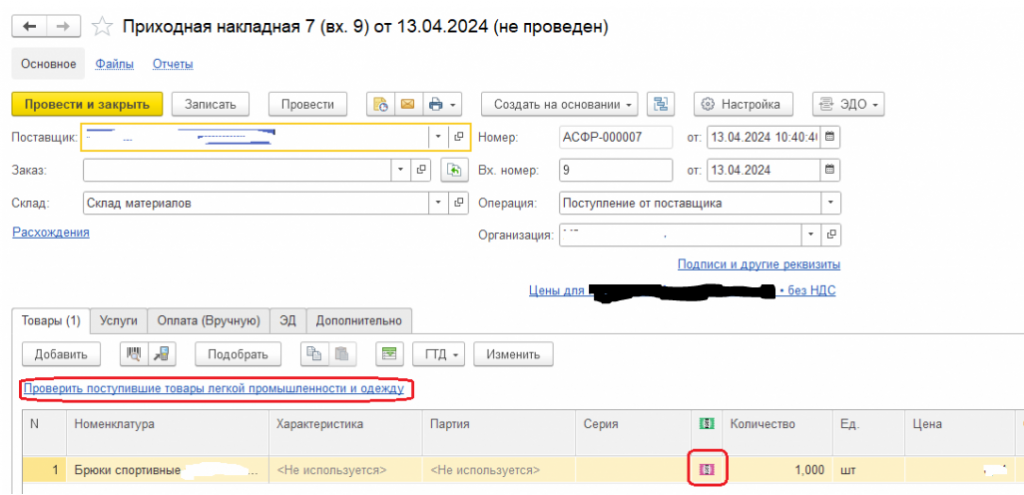Click quantity cell 1,000

point(777,469)
